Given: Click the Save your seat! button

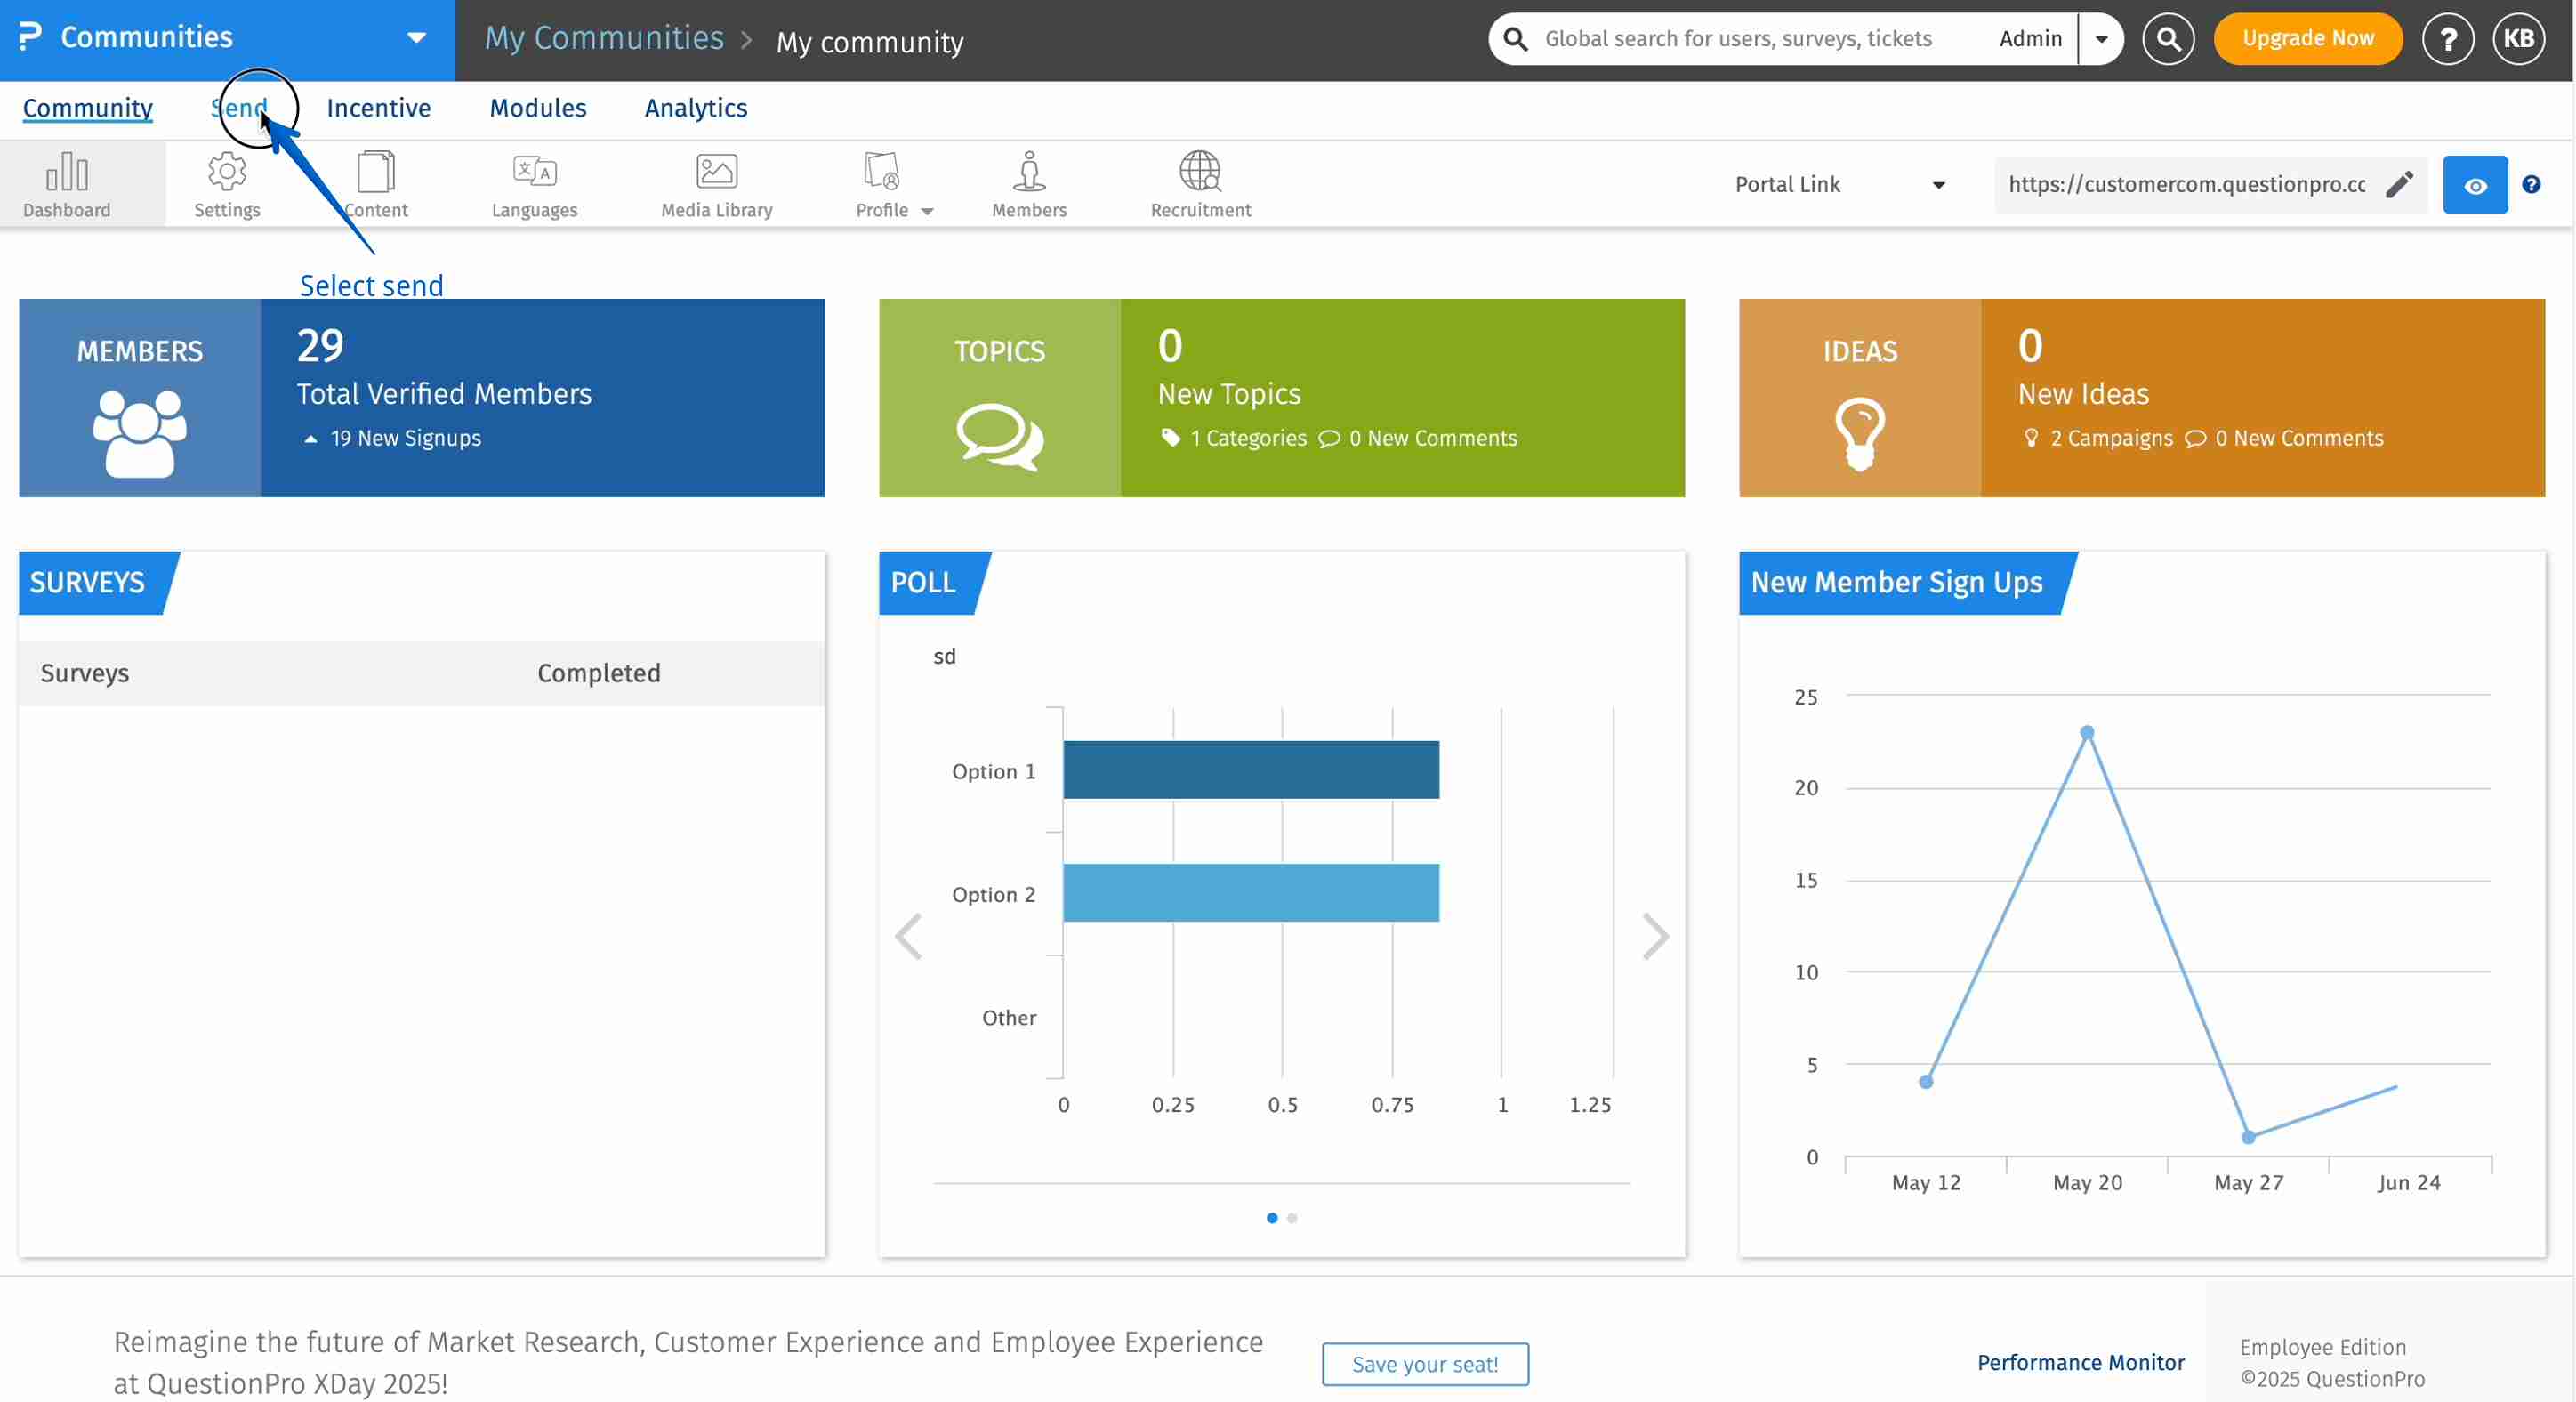Looking at the screenshot, I should point(1424,1364).
